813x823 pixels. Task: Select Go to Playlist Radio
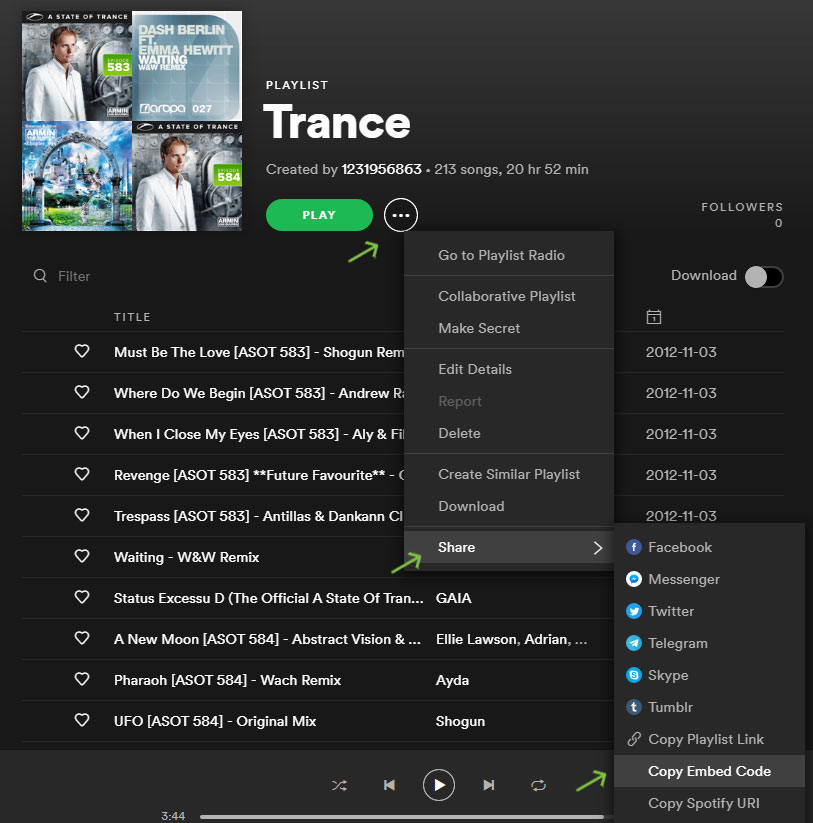509,255
